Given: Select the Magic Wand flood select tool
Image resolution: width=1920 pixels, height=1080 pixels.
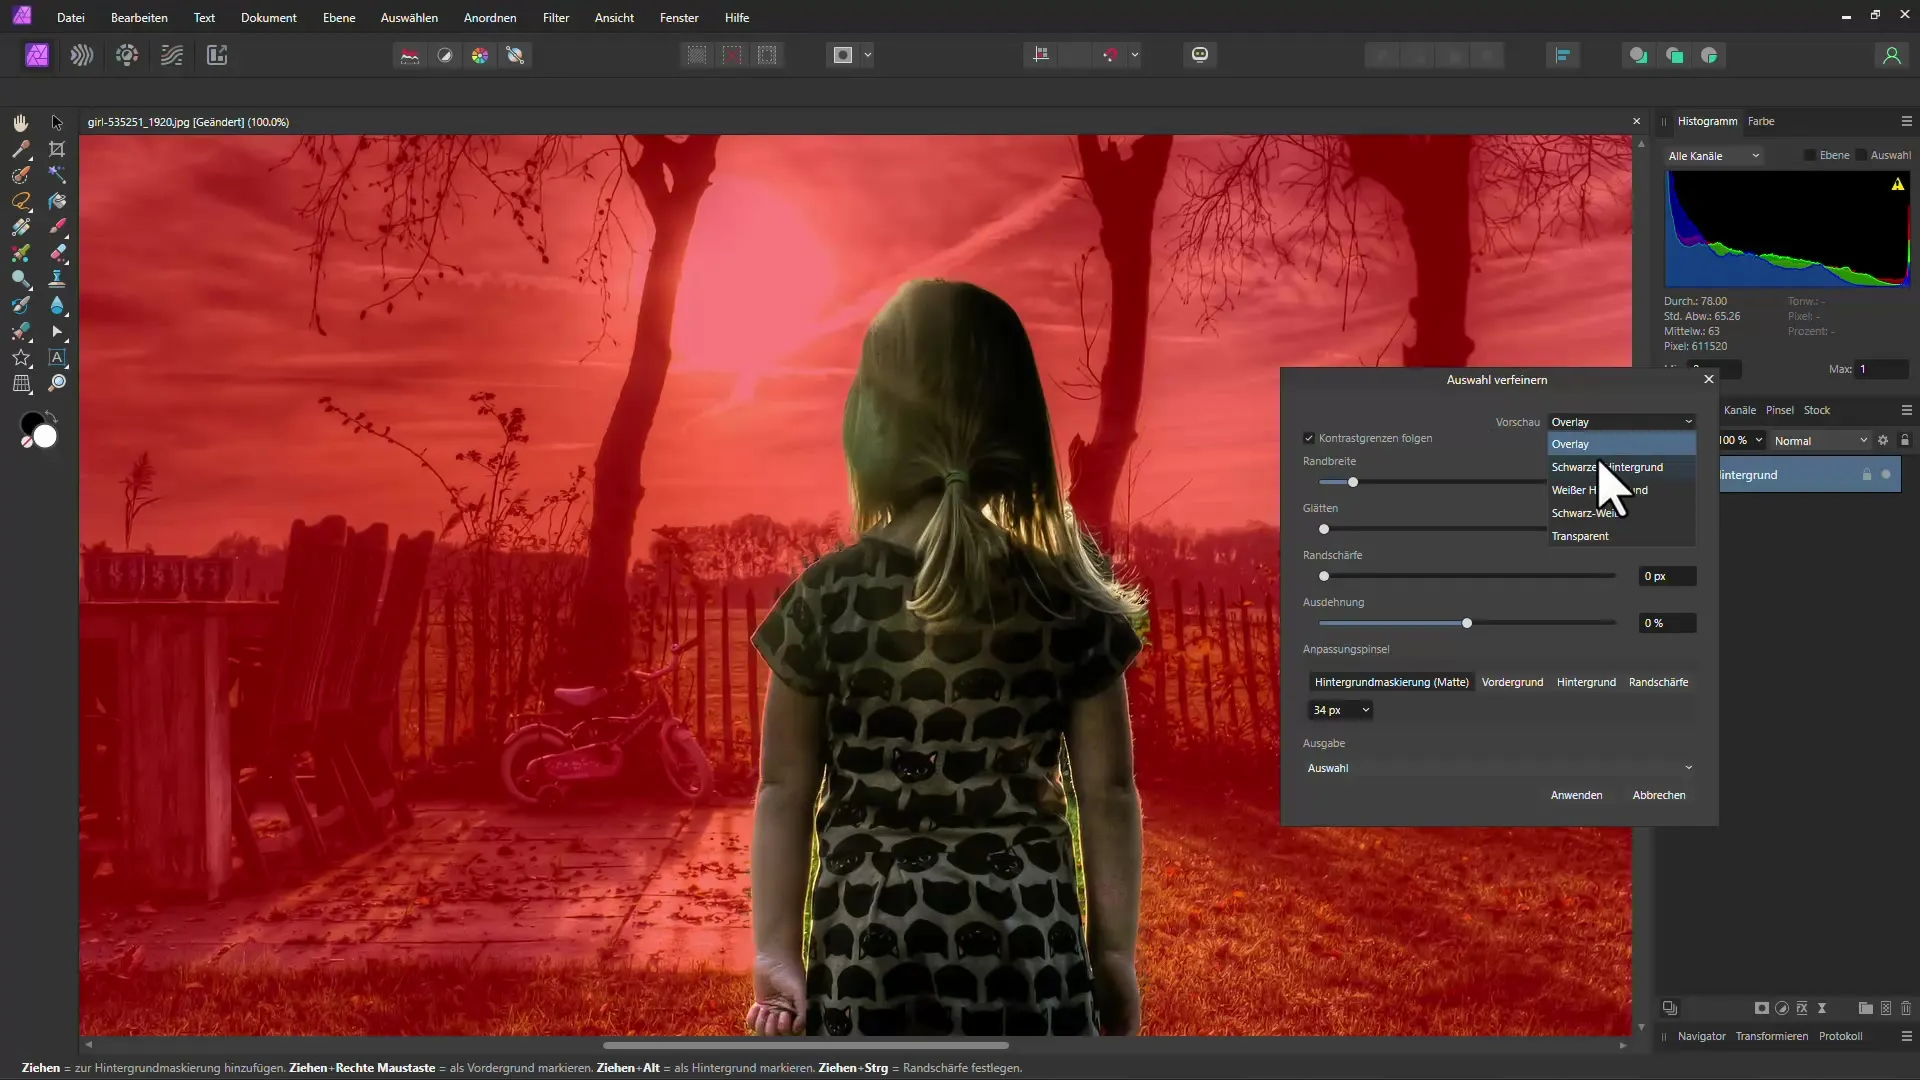Looking at the screenshot, I should [x=57, y=175].
